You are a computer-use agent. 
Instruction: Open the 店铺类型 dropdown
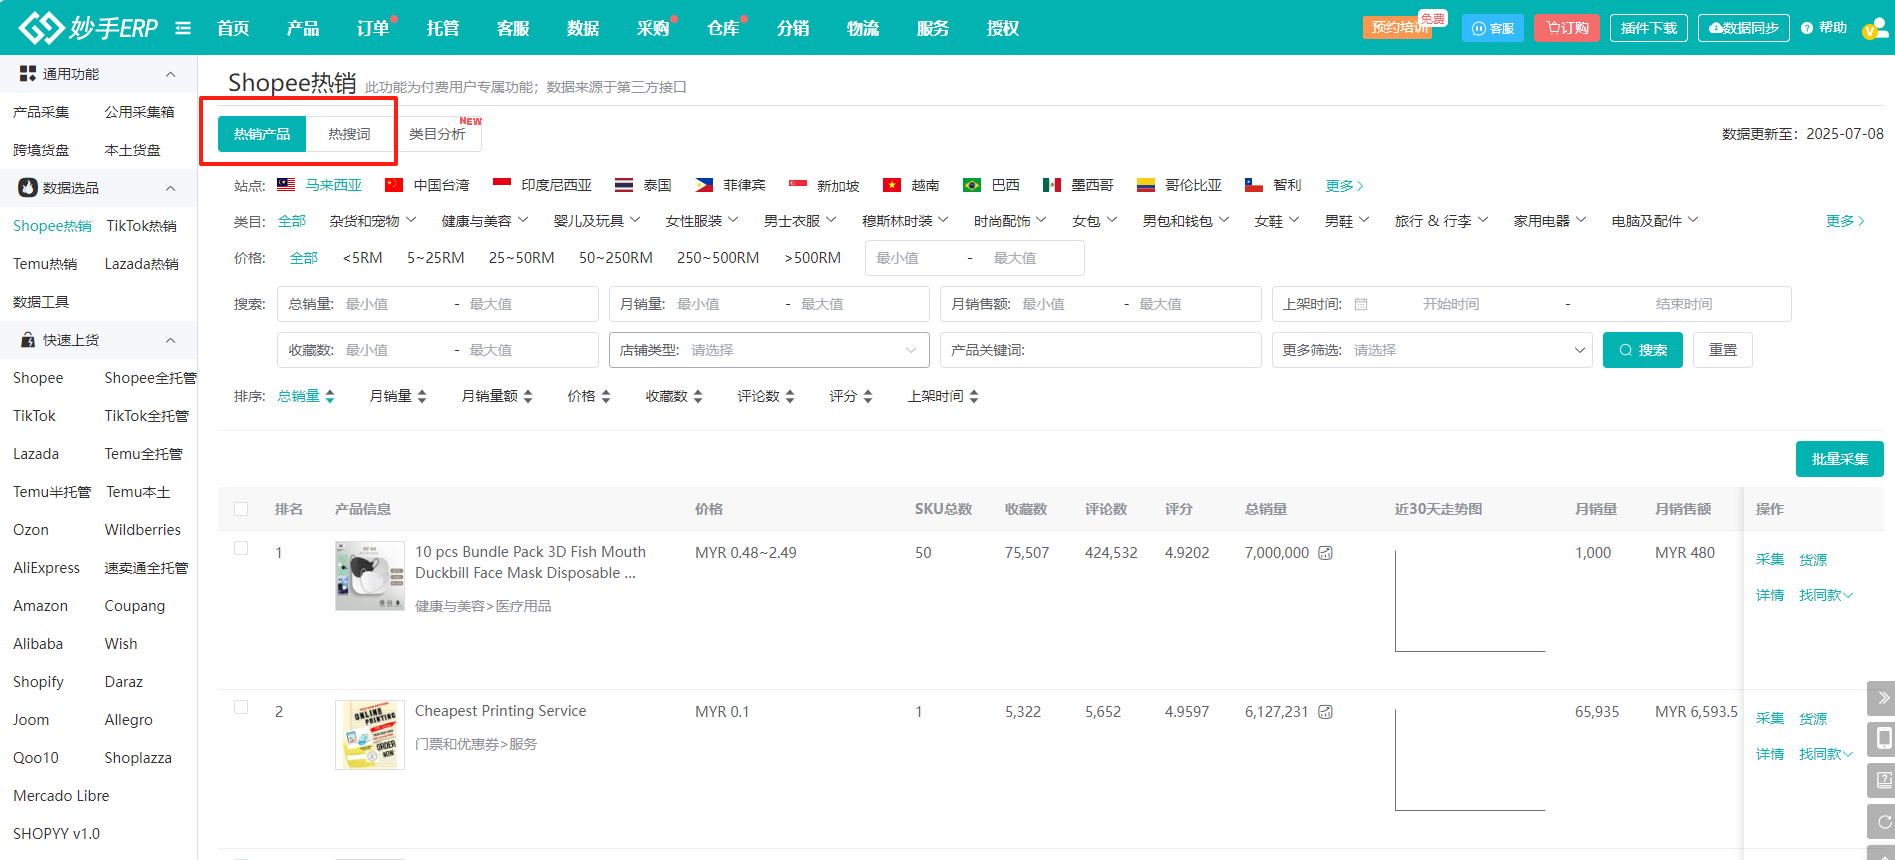tap(769, 350)
